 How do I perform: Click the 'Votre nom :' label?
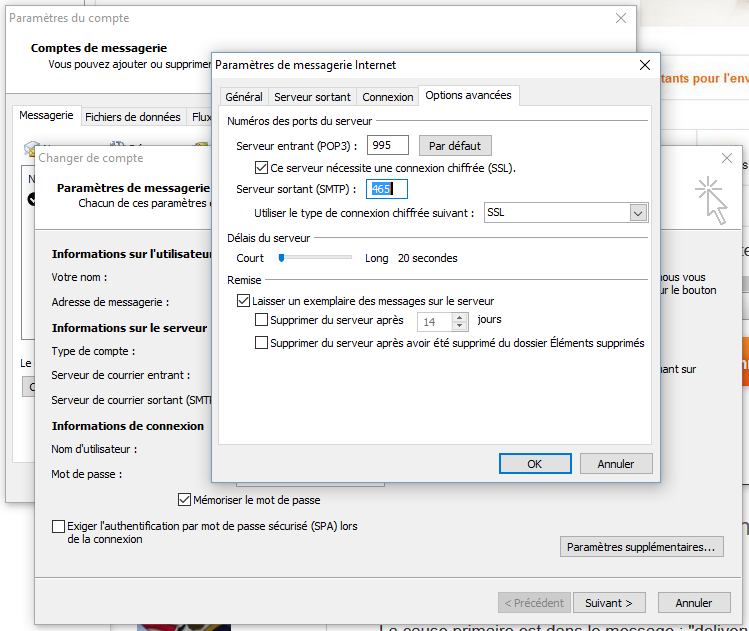pos(79,278)
